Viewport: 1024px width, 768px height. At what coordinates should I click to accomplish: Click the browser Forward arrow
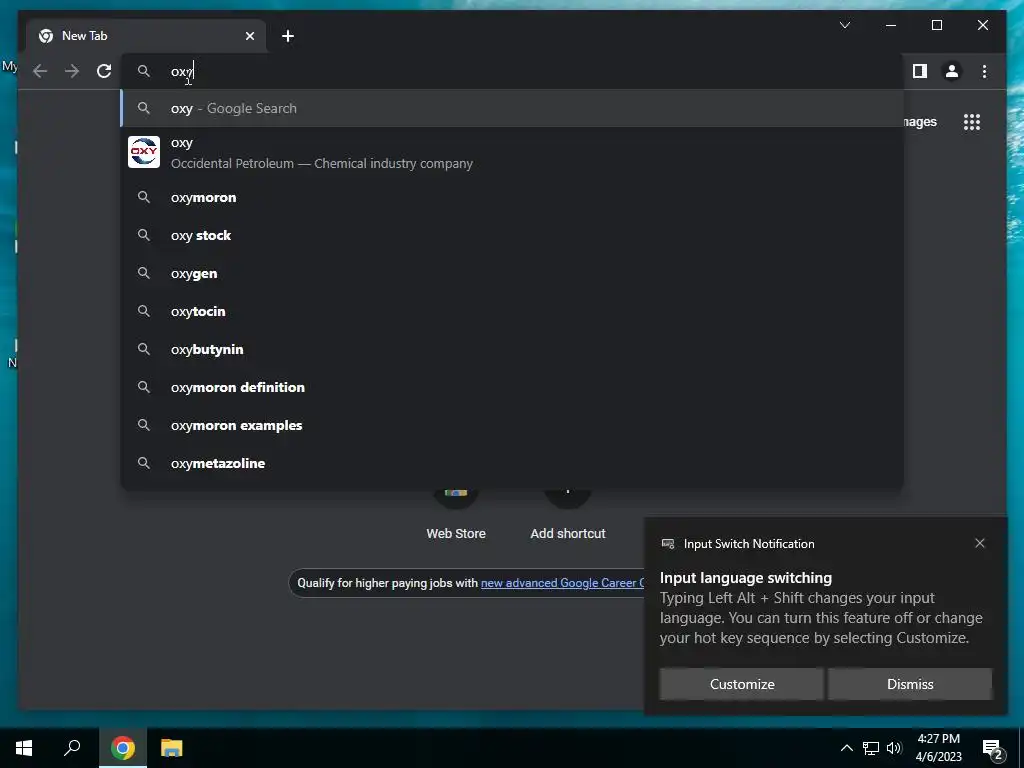(x=72, y=71)
